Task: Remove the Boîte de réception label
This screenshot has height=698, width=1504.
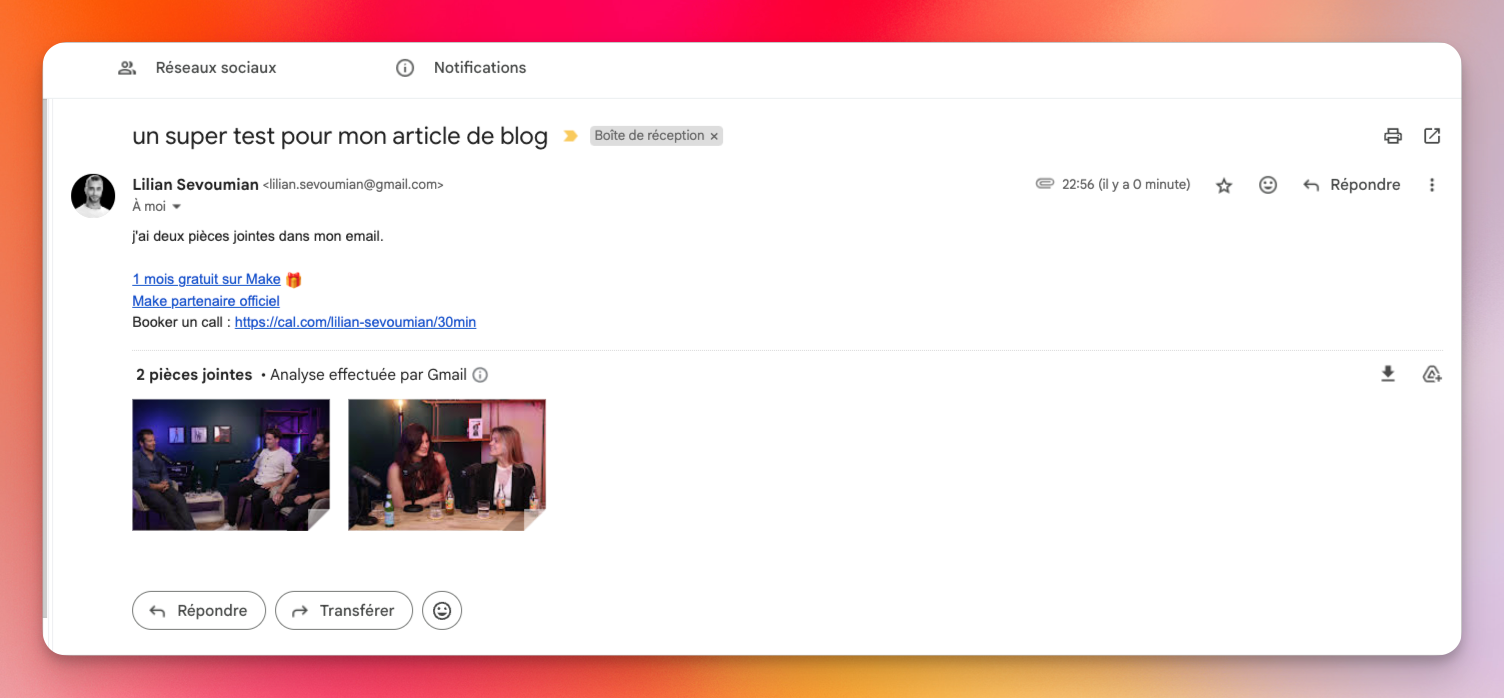Action: pos(714,136)
